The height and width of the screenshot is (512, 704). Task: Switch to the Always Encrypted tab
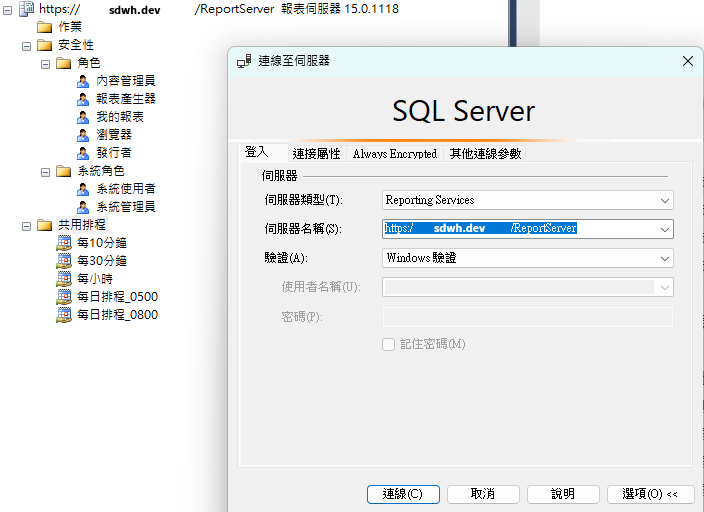(x=394, y=154)
